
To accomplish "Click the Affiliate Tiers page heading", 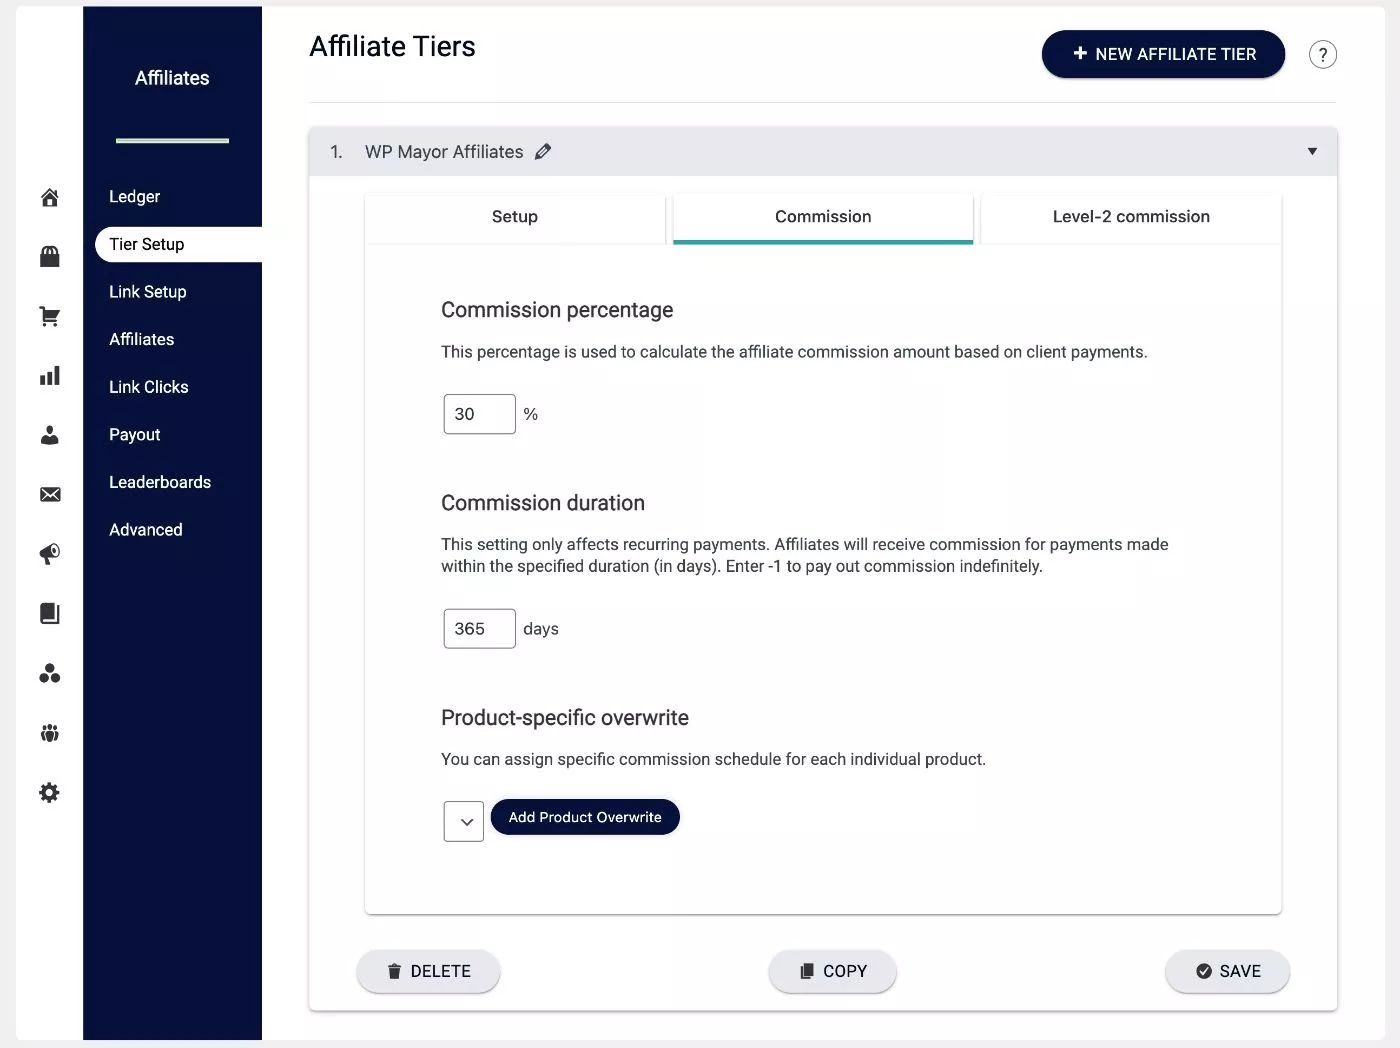I will [392, 47].
